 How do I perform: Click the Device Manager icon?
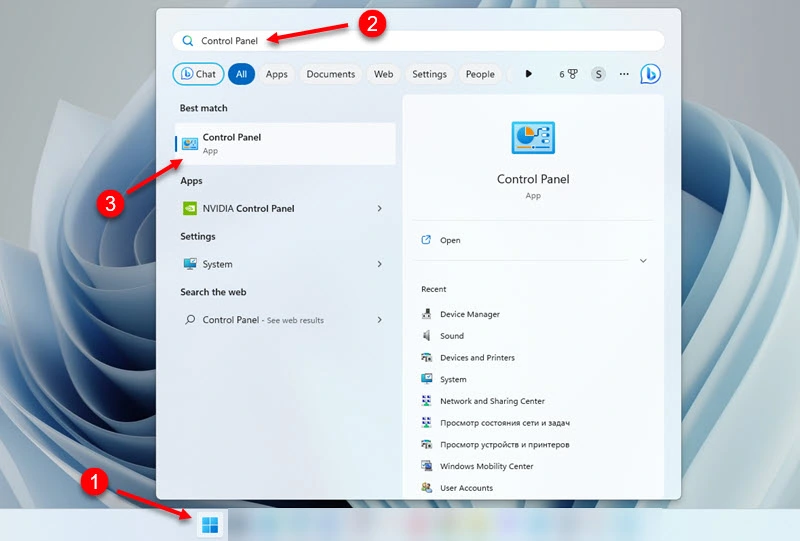pos(427,314)
